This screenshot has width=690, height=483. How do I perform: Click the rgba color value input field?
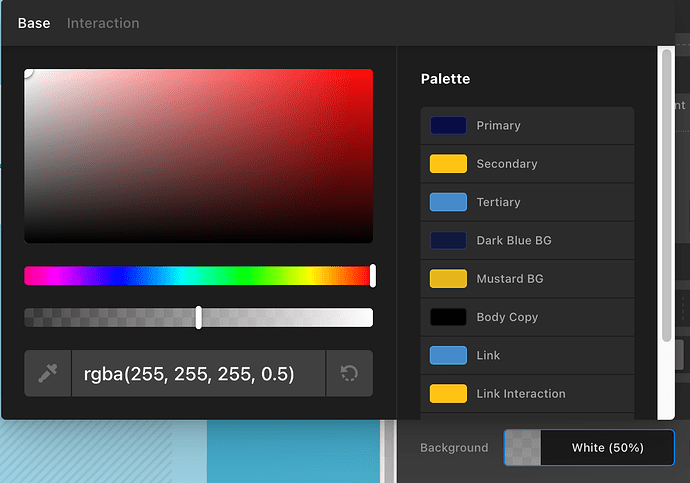tap(197, 373)
